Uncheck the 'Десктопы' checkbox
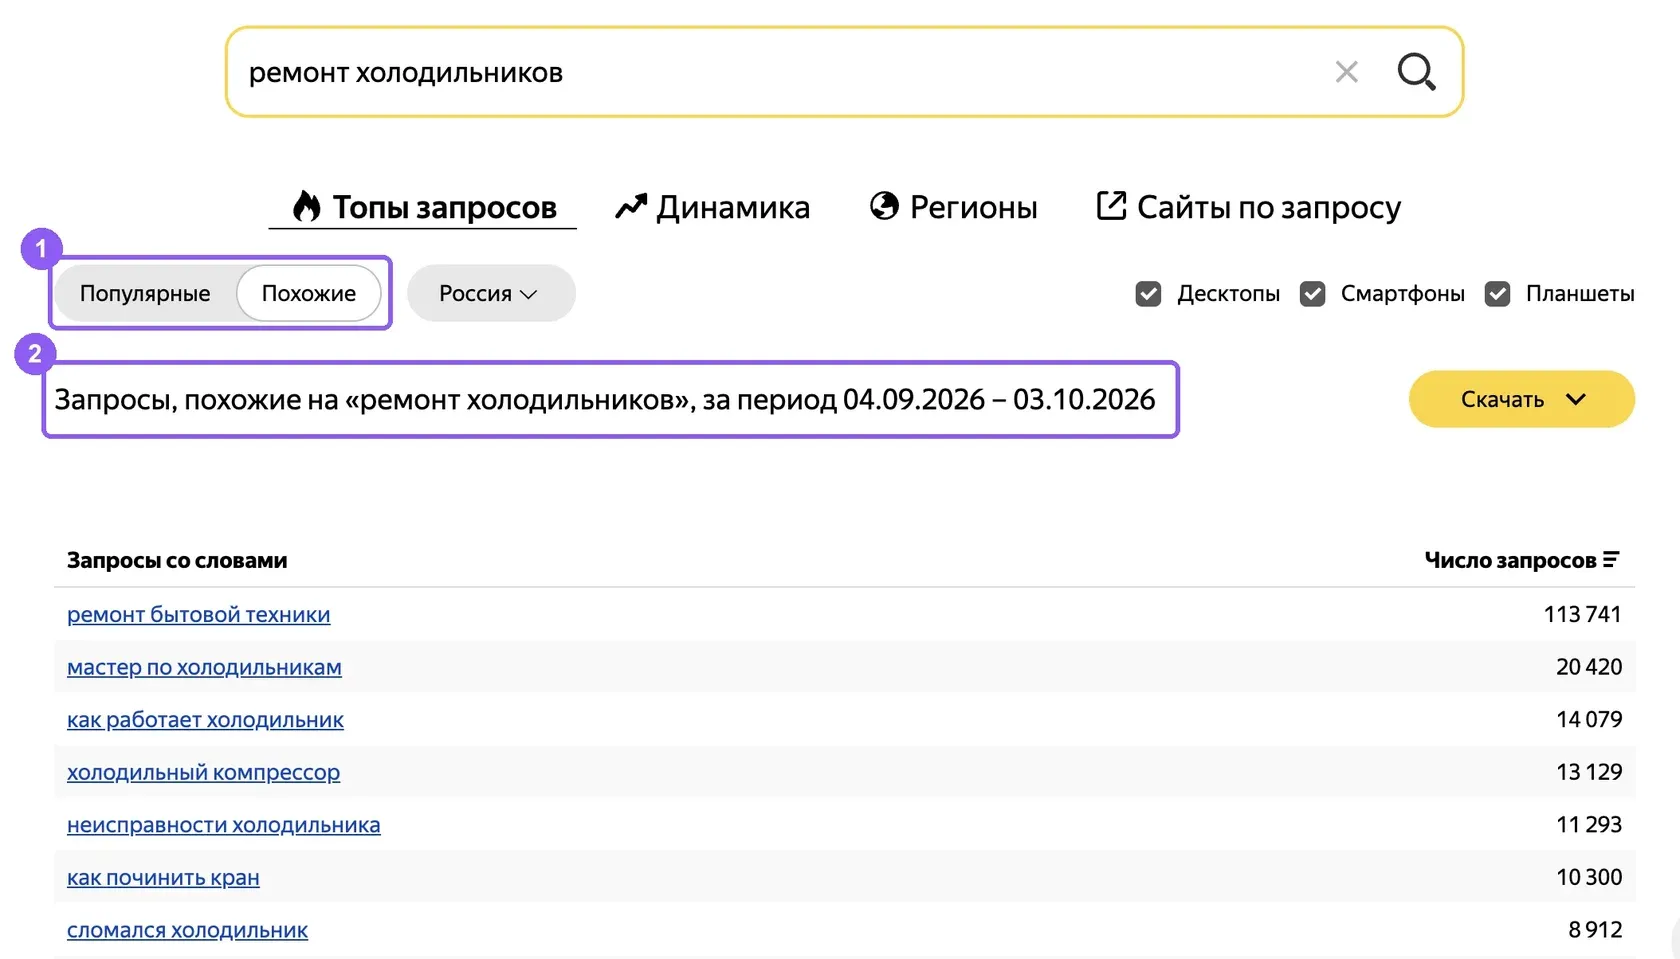Screen dimensions: 1680x959 tap(1148, 294)
